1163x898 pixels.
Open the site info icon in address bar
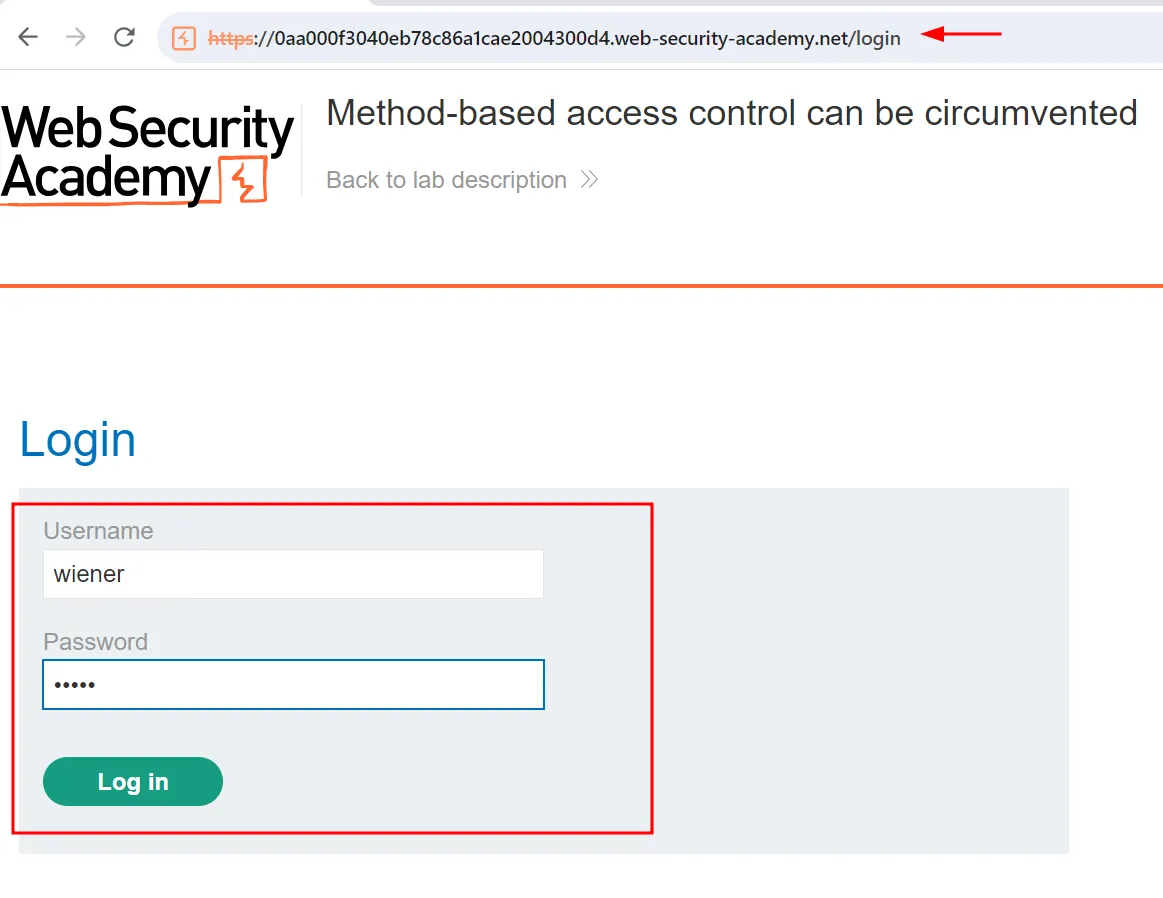coord(184,38)
